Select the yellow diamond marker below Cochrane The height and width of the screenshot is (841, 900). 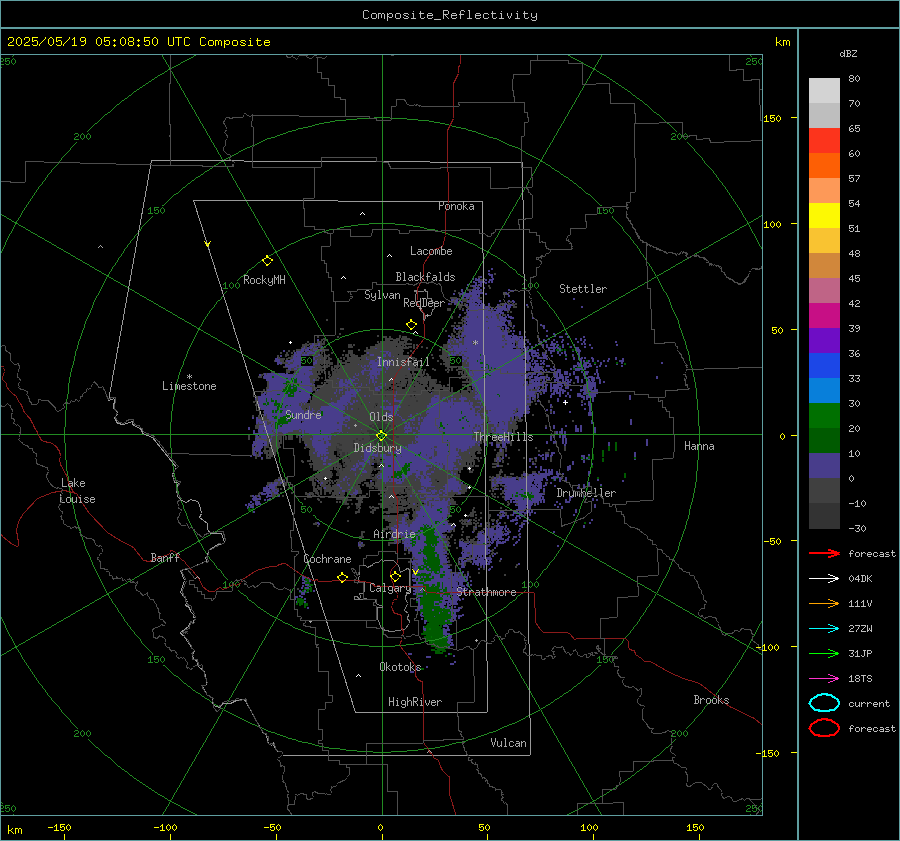coord(342,577)
